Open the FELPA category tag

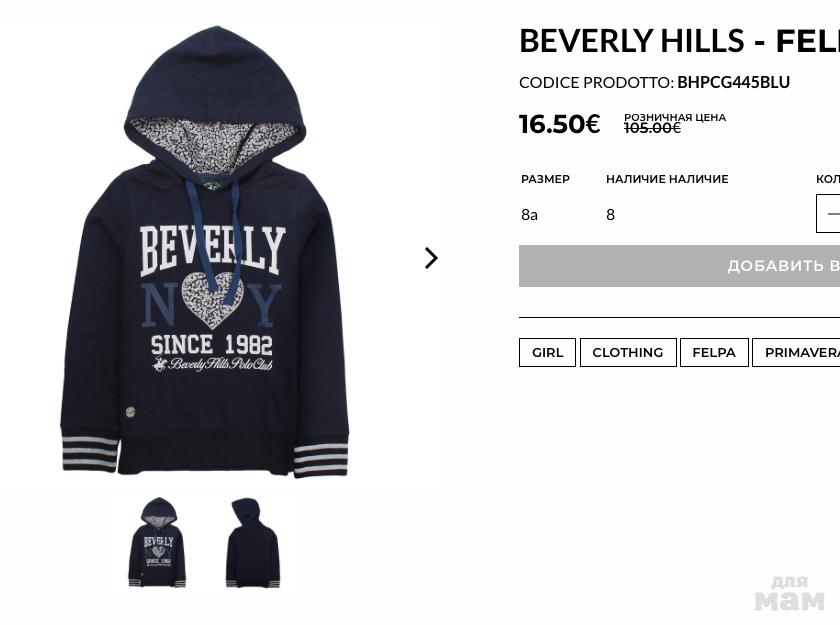[714, 352]
